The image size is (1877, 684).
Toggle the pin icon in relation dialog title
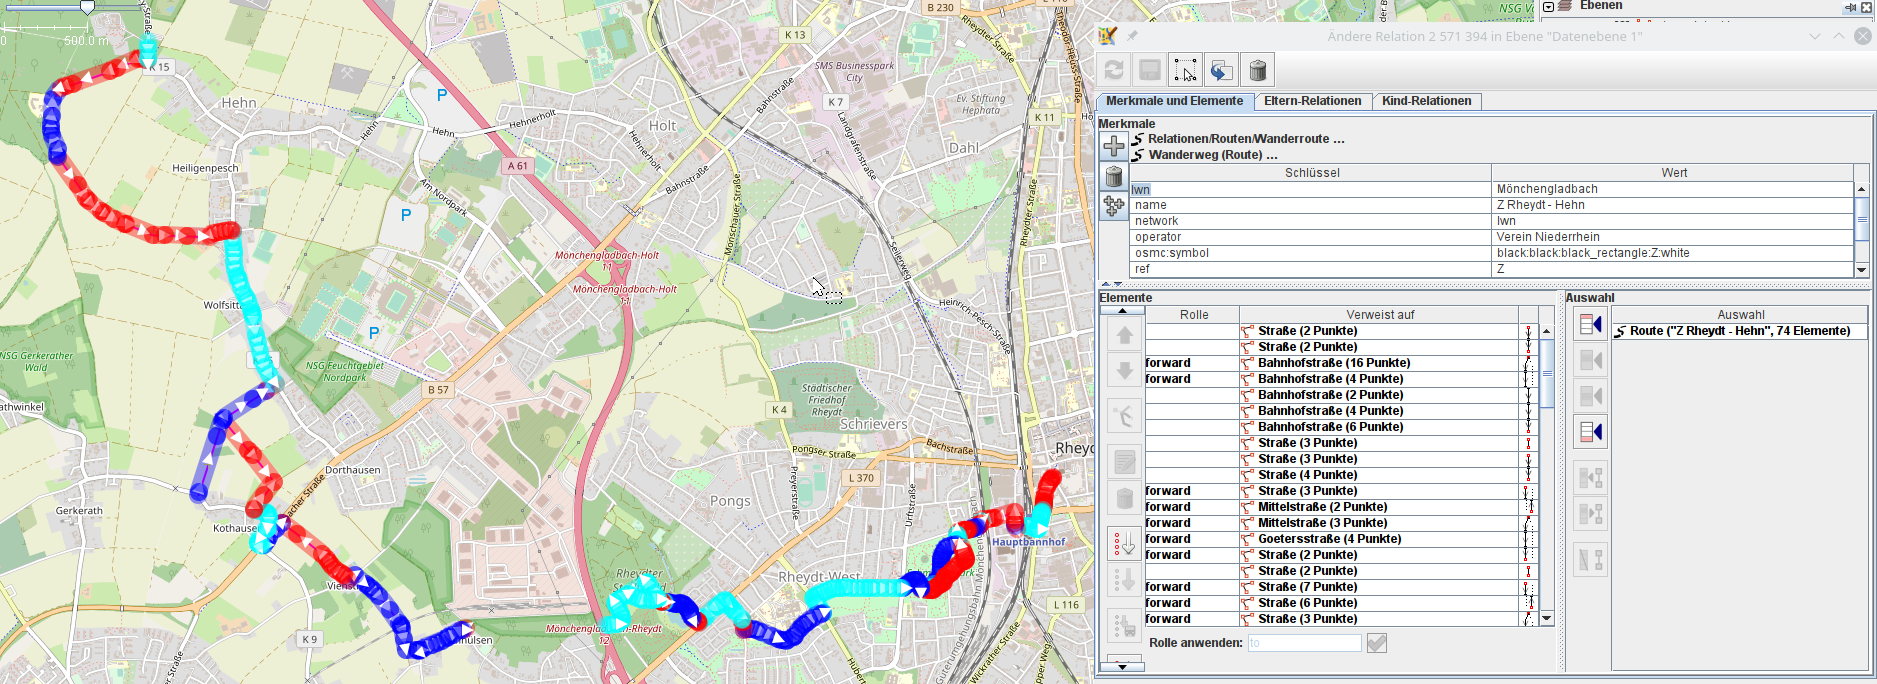click(1132, 36)
